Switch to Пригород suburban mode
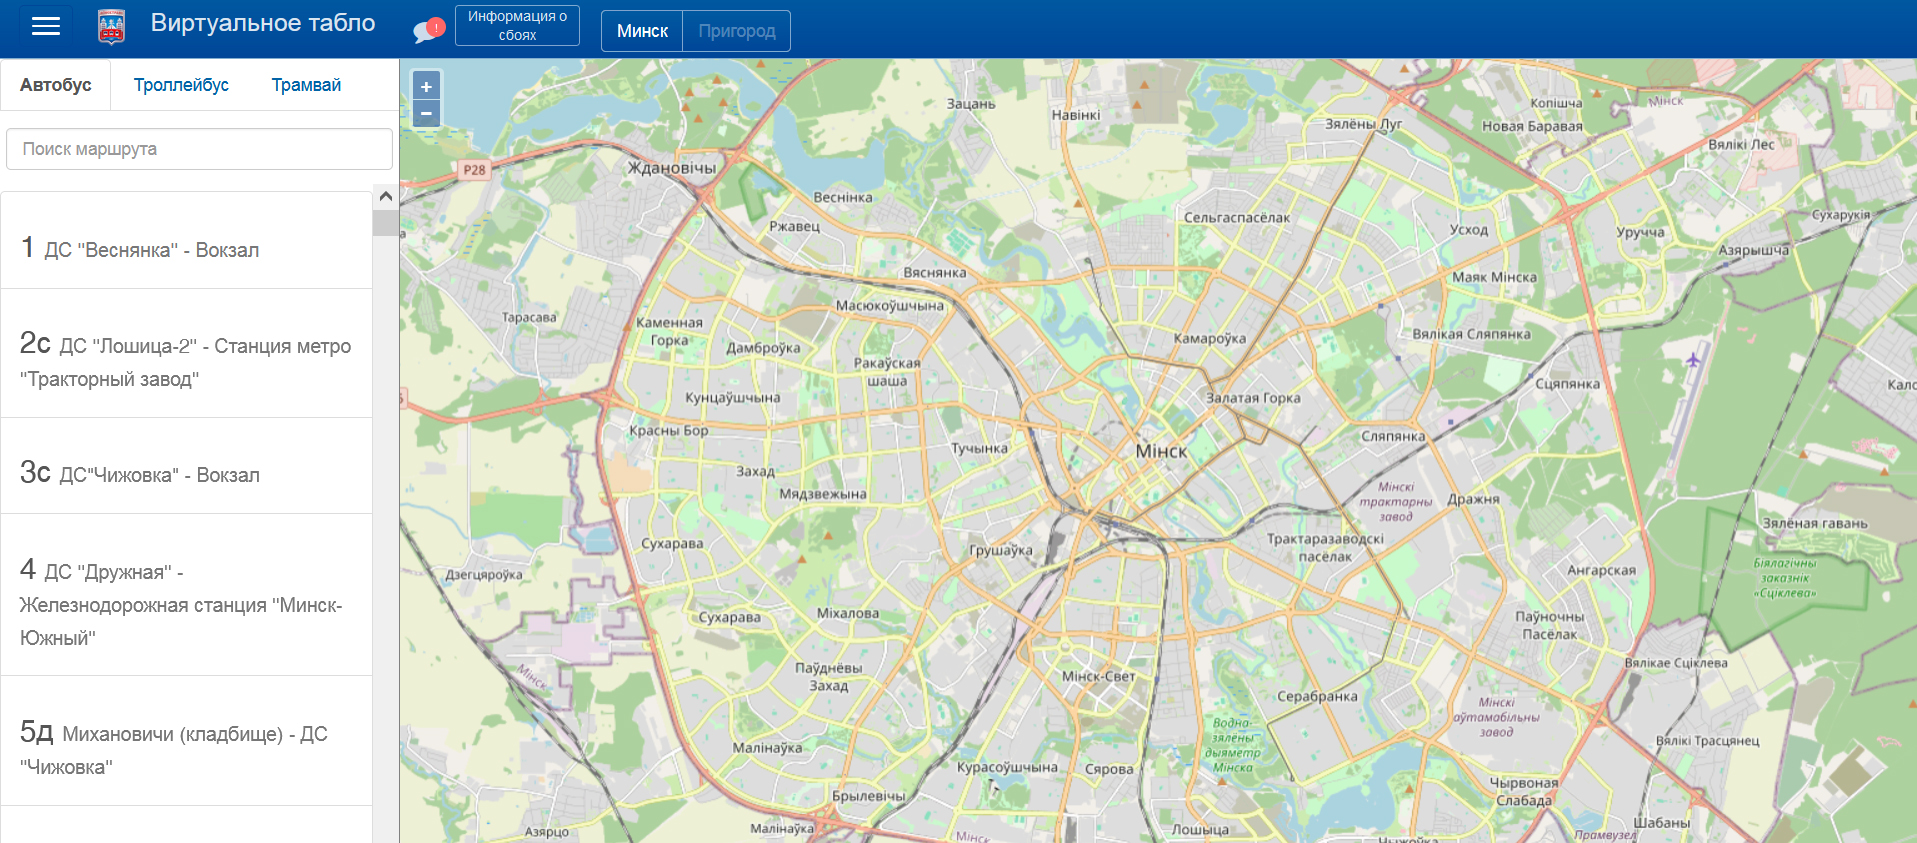 pyautogui.click(x=736, y=31)
